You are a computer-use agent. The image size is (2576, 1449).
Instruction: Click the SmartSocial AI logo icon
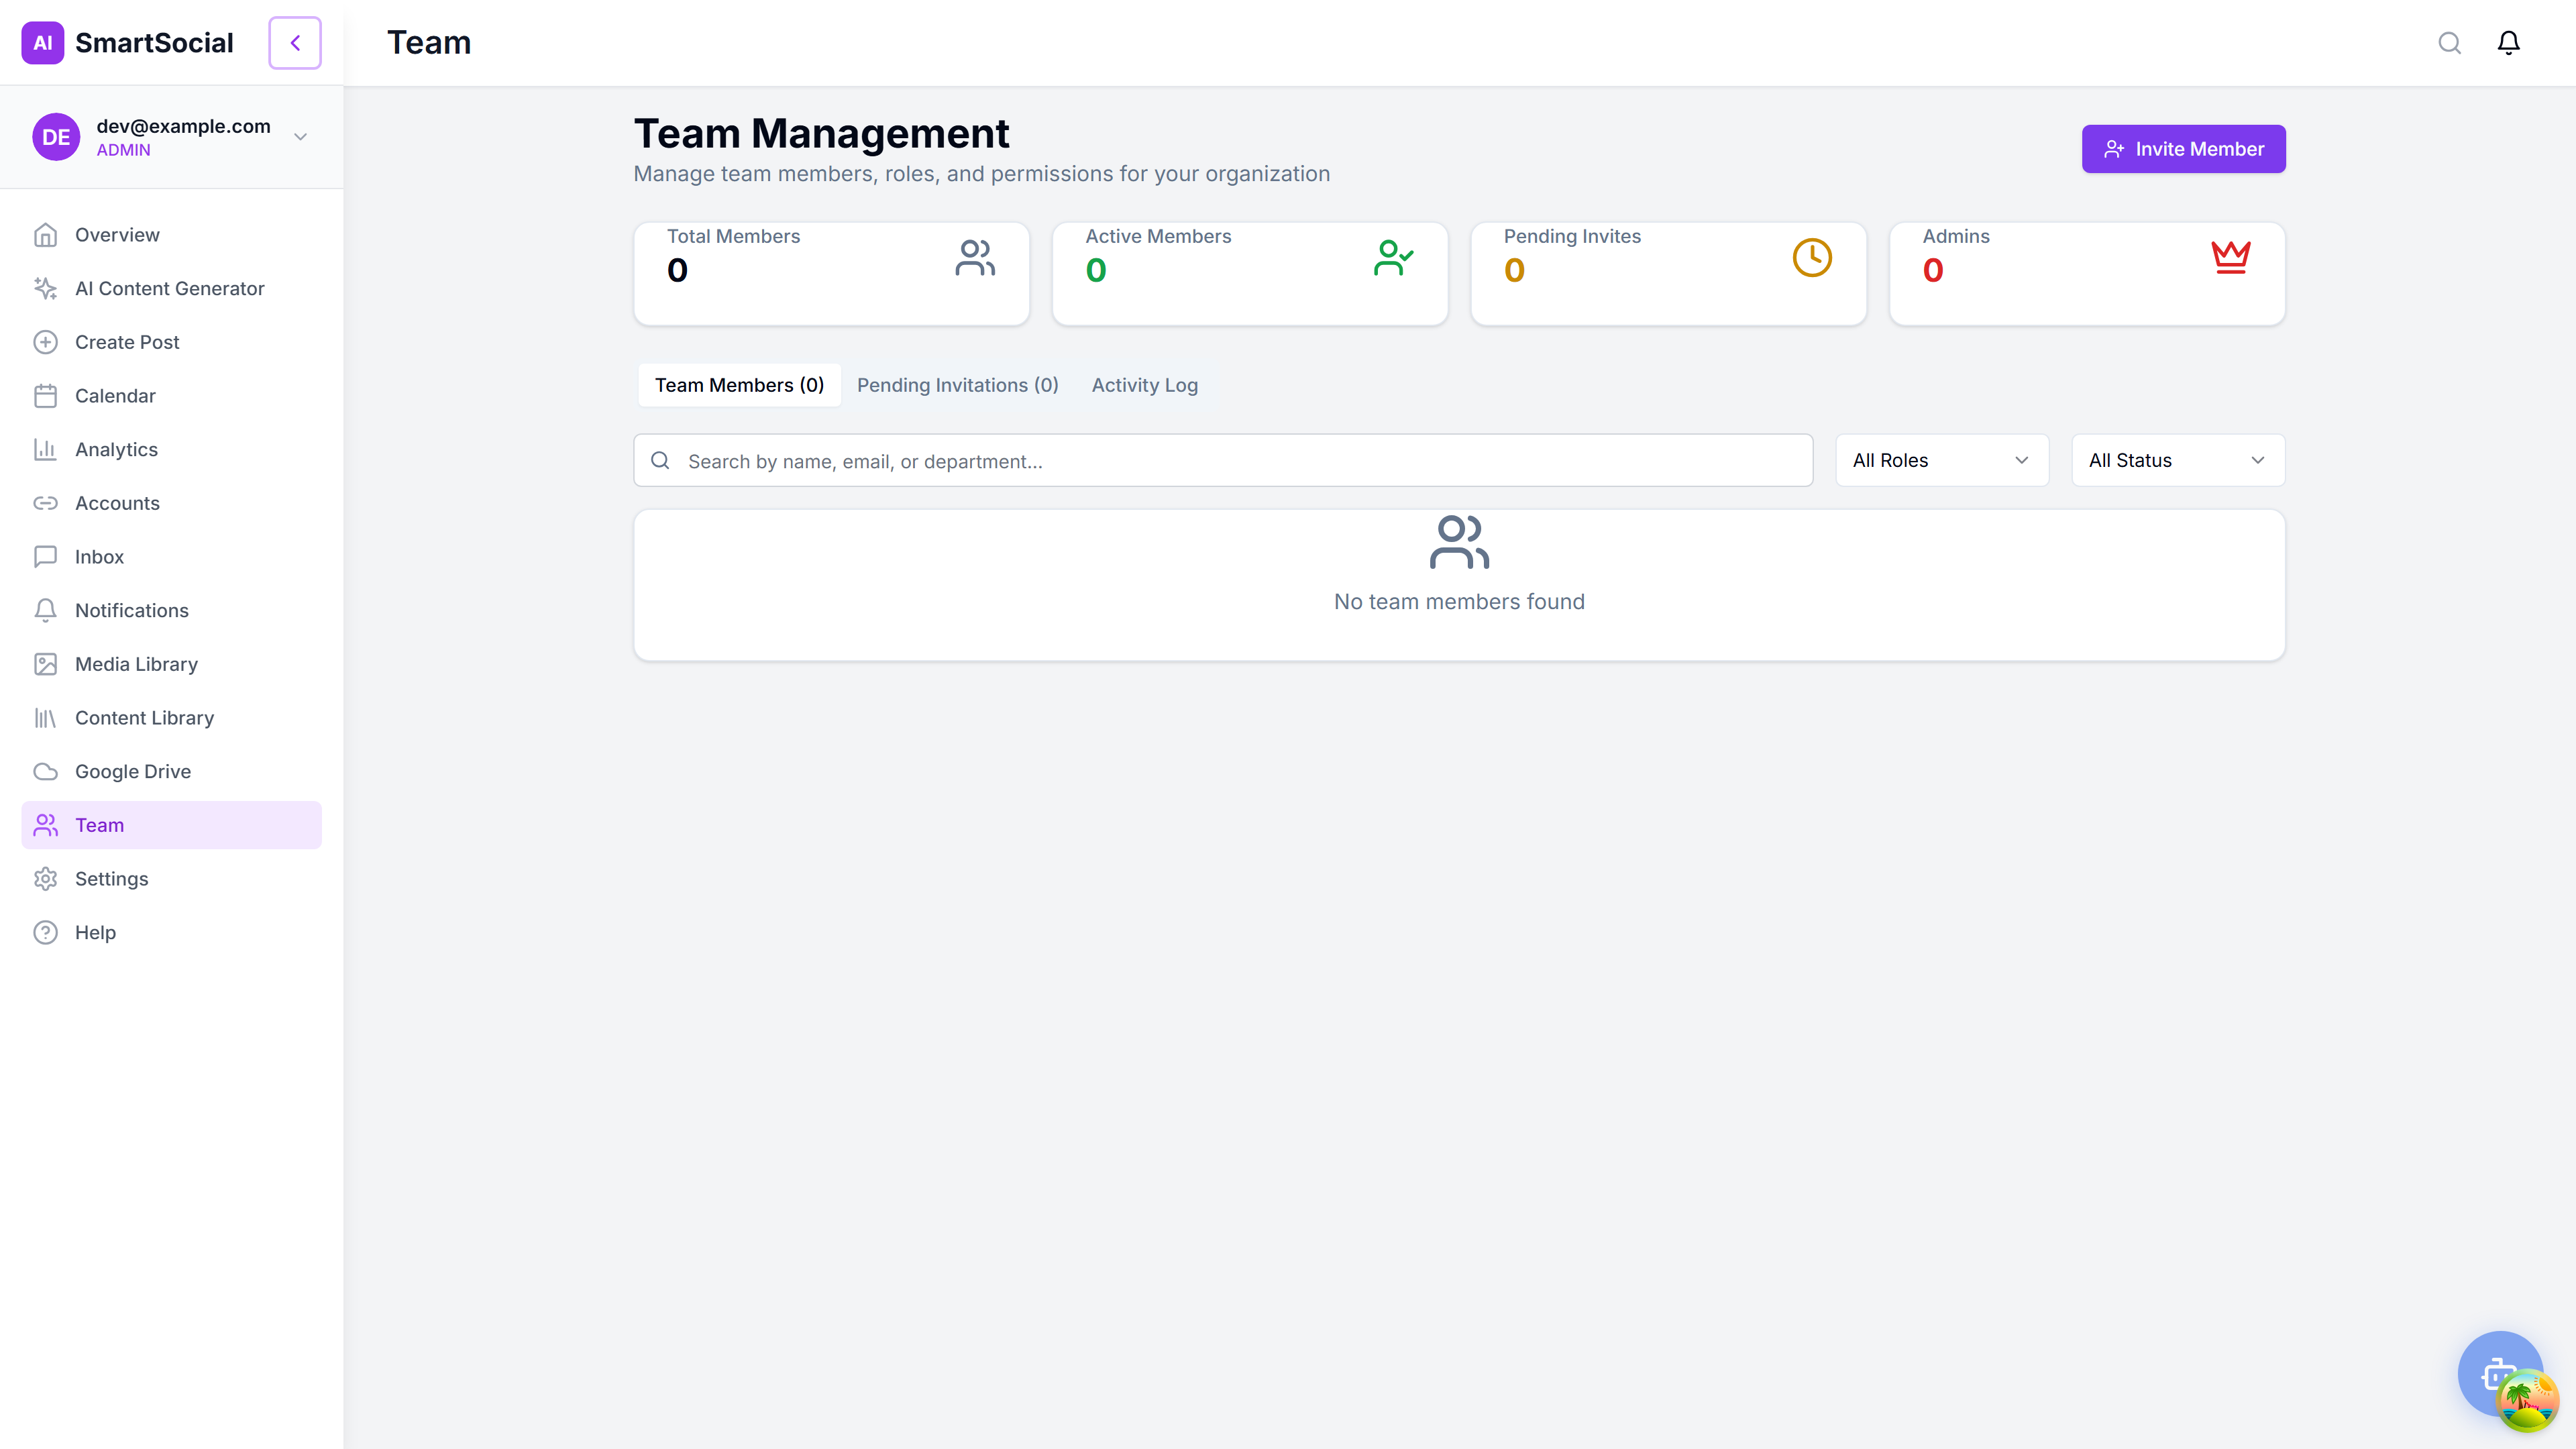pyautogui.click(x=42, y=42)
